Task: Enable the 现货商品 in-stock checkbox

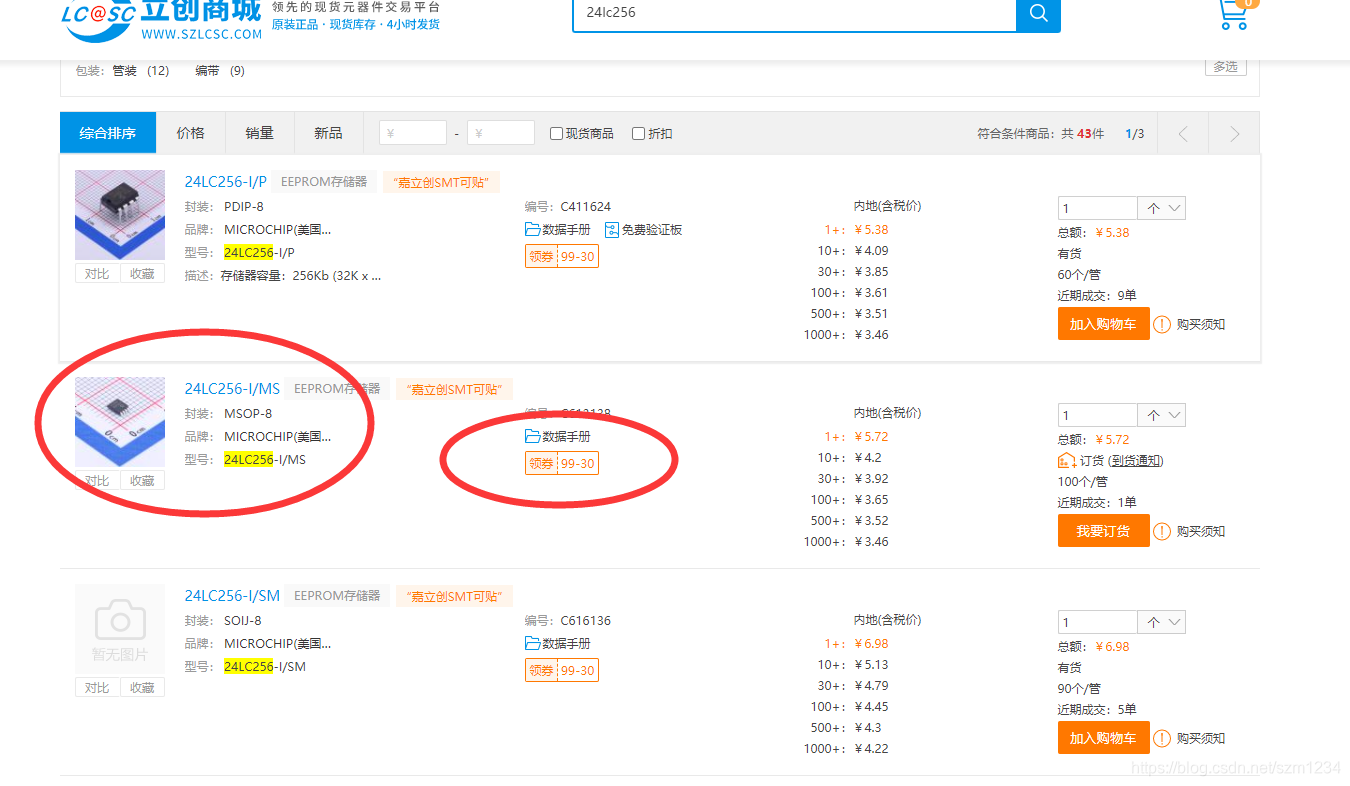Action: coord(556,133)
